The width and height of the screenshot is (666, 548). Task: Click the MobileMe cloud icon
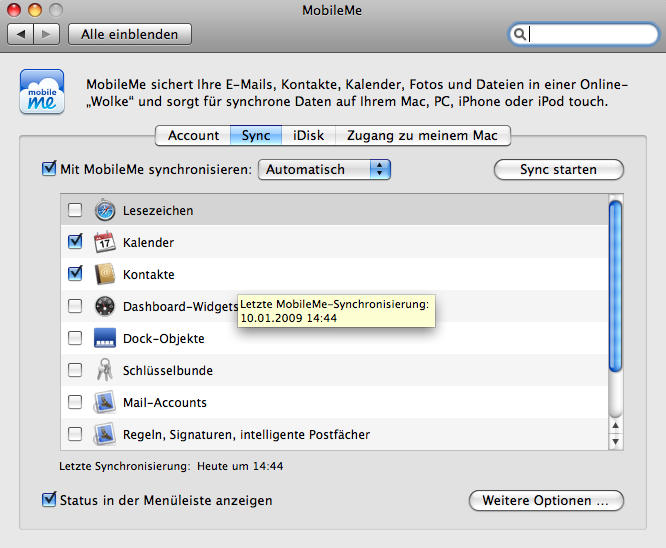[42, 92]
